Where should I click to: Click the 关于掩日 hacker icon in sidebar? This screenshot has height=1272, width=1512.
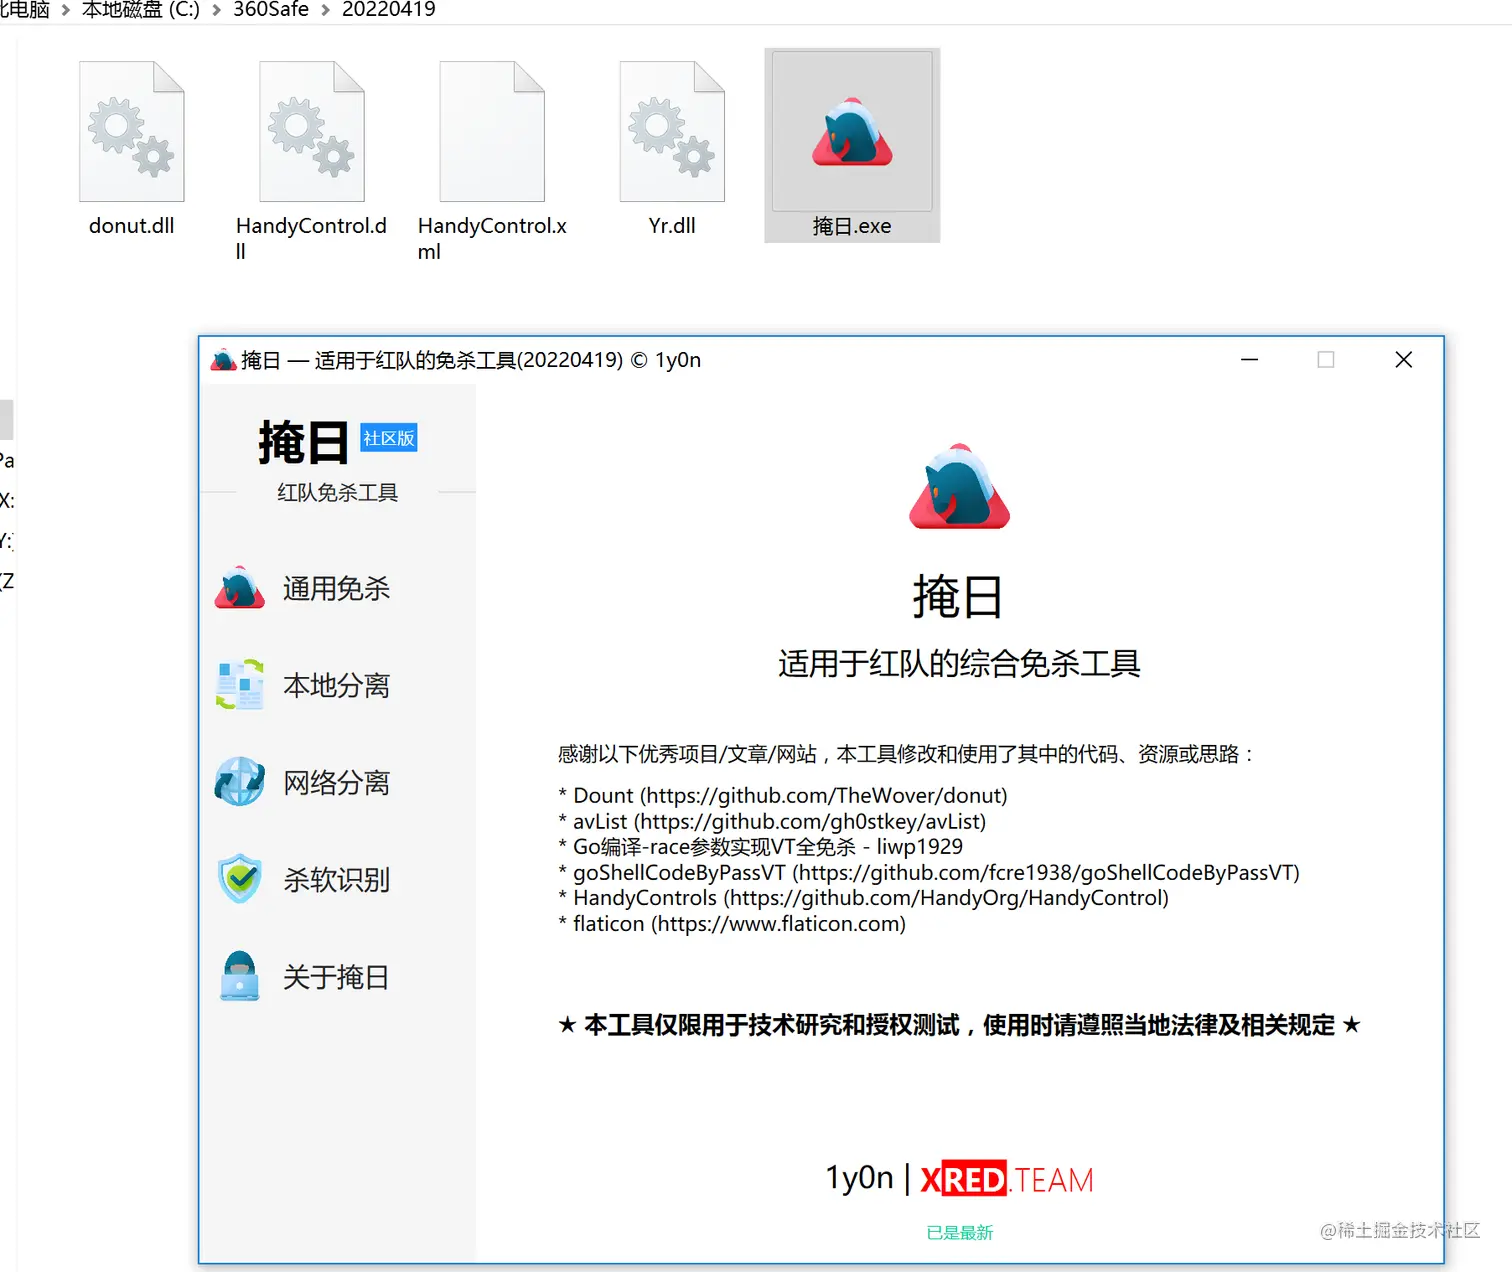click(240, 976)
